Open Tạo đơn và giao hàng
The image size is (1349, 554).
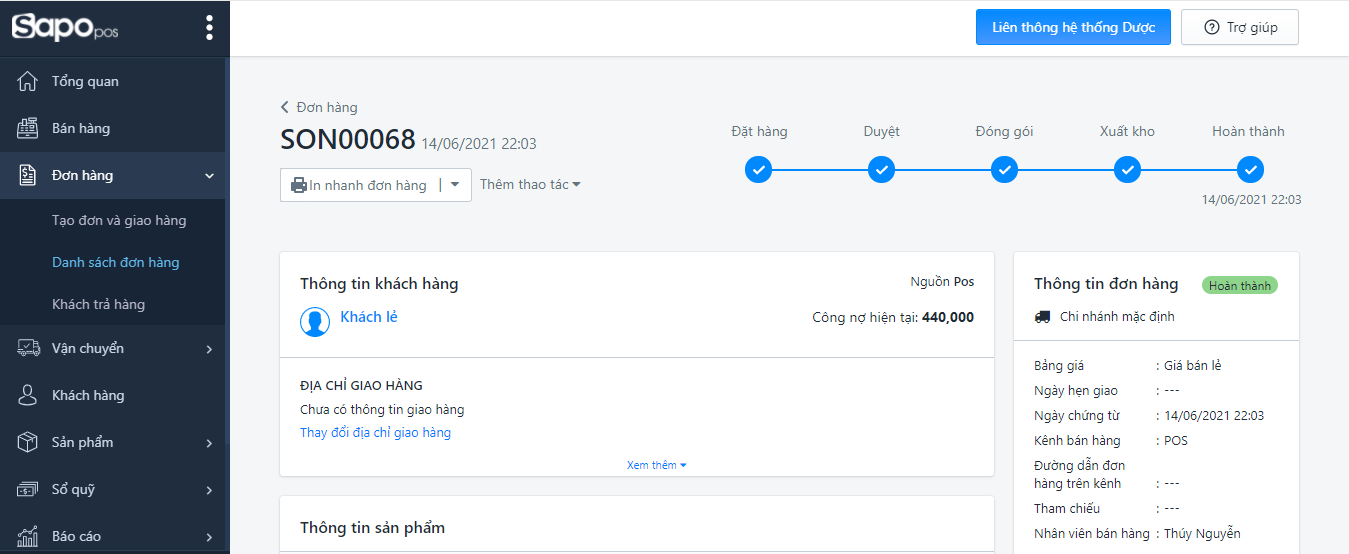pos(119,220)
